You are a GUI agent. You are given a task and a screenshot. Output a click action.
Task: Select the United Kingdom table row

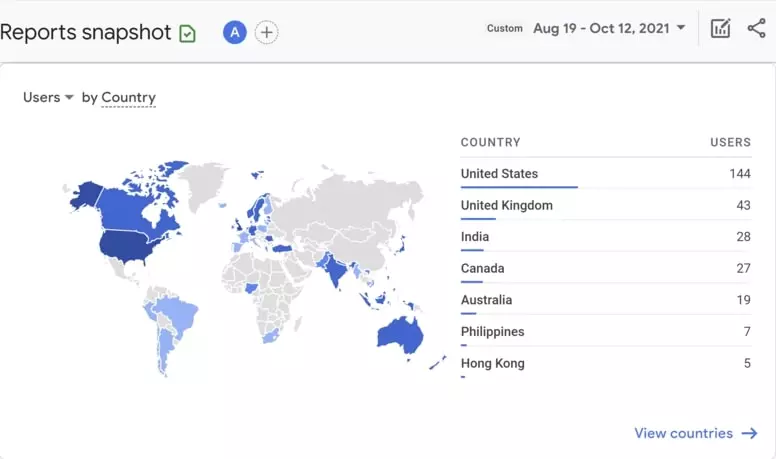606,205
